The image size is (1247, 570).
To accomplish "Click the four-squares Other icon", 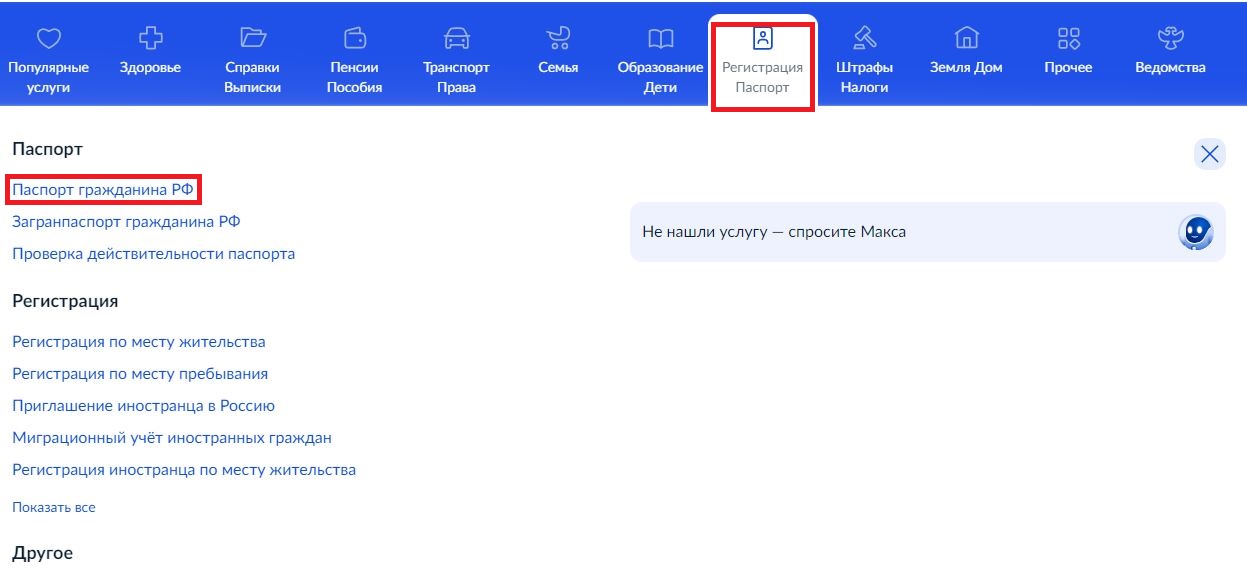I will pos(1069,38).
